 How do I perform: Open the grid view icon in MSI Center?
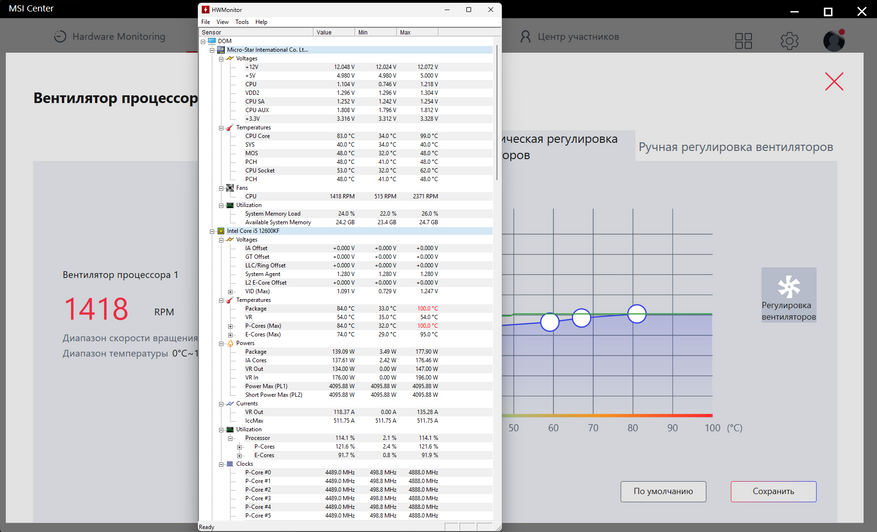tap(743, 40)
